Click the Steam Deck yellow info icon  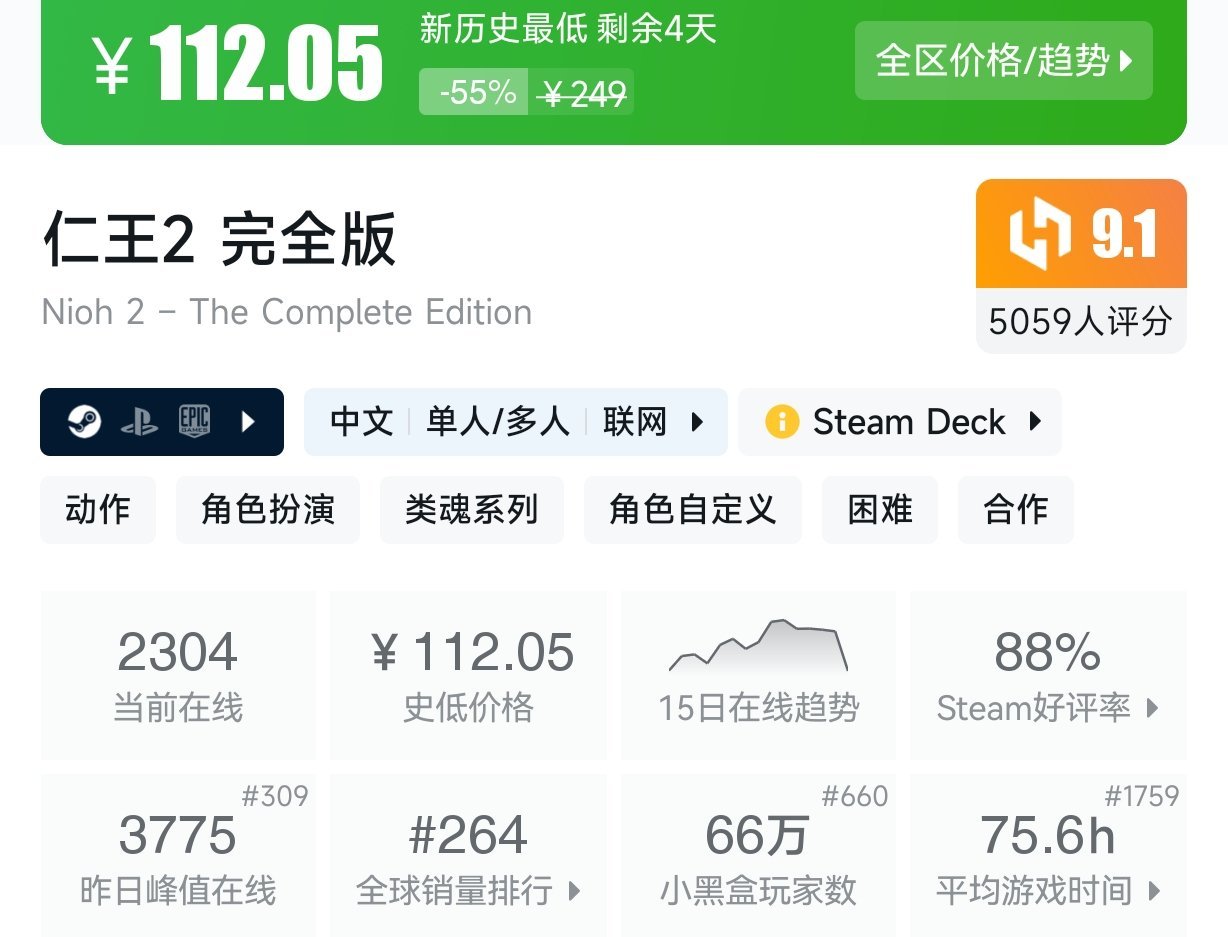point(781,422)
